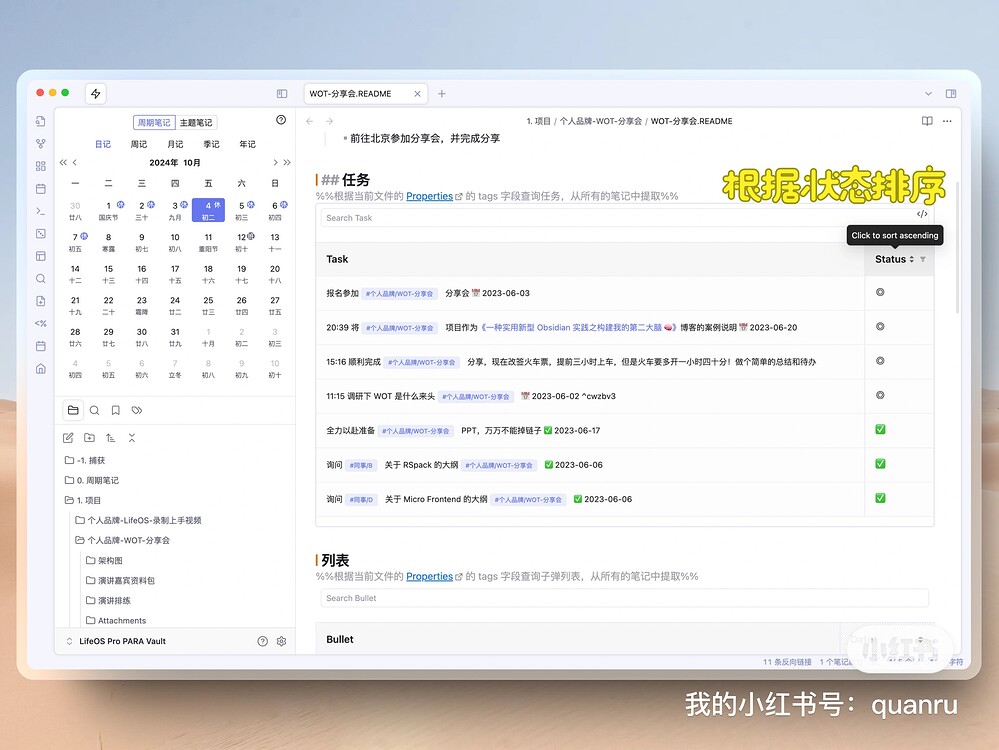The height and width of the screenshot is (750, 999).
Task: Click the new folder icon in file explorer
Action: click(89, 437)
